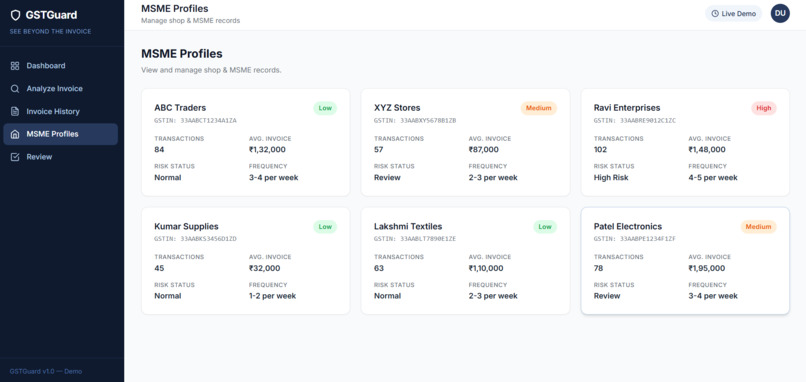Select the Kumar Supplies card title
This screenshot has width=806, height=382.
(186, 226)
